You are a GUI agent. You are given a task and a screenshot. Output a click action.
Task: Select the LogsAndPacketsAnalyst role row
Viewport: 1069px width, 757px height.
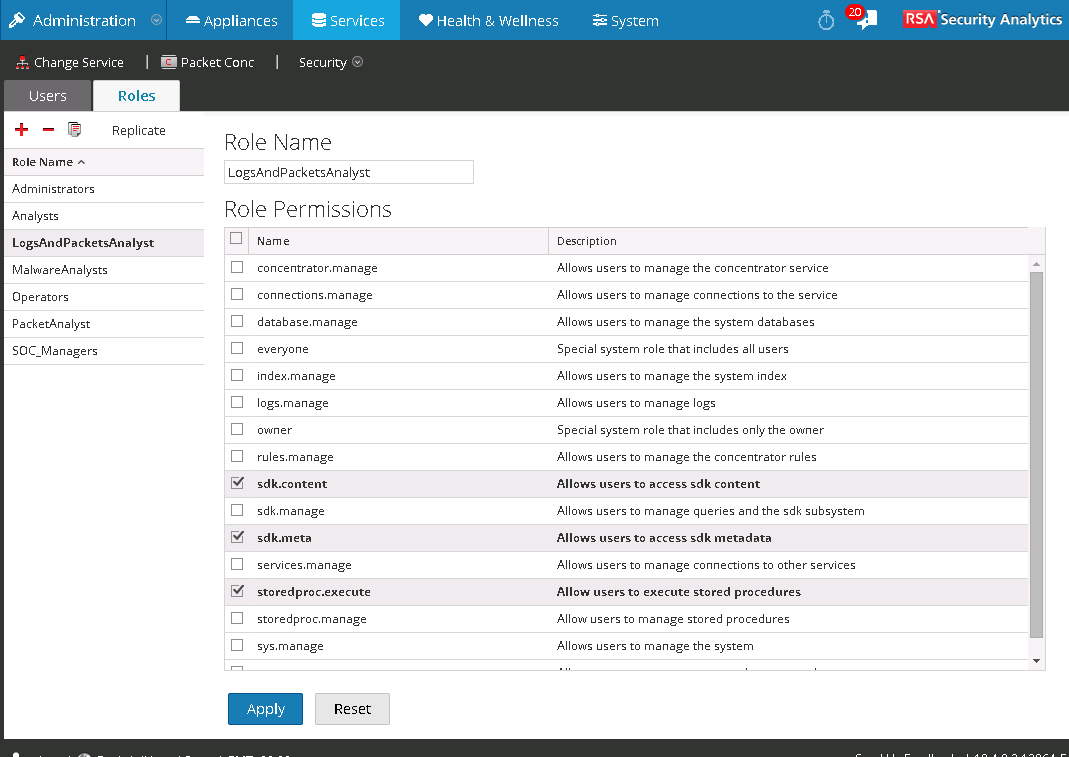pyautogui.click(x=104, y=243)
